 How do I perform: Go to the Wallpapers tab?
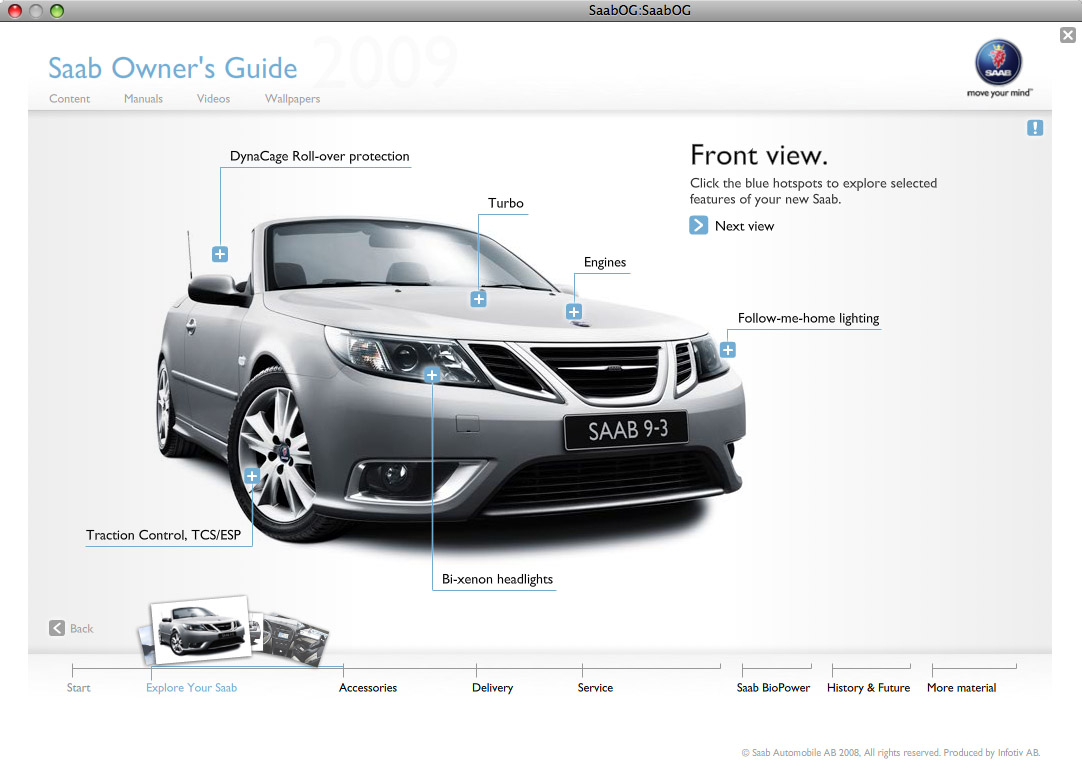293,99
